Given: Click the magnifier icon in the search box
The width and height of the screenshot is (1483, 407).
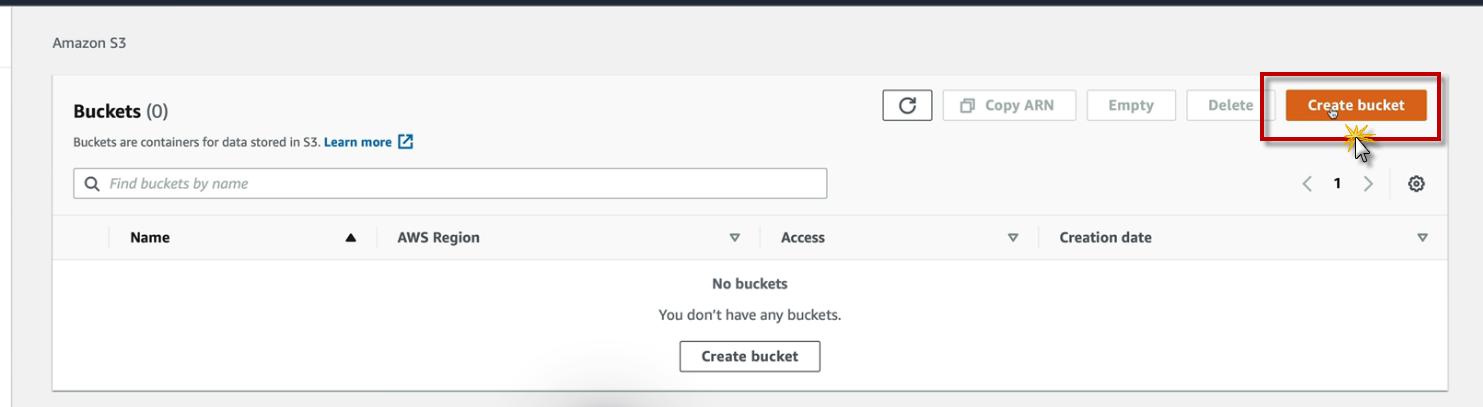Looking at the screenshot, I should point(92,184).
